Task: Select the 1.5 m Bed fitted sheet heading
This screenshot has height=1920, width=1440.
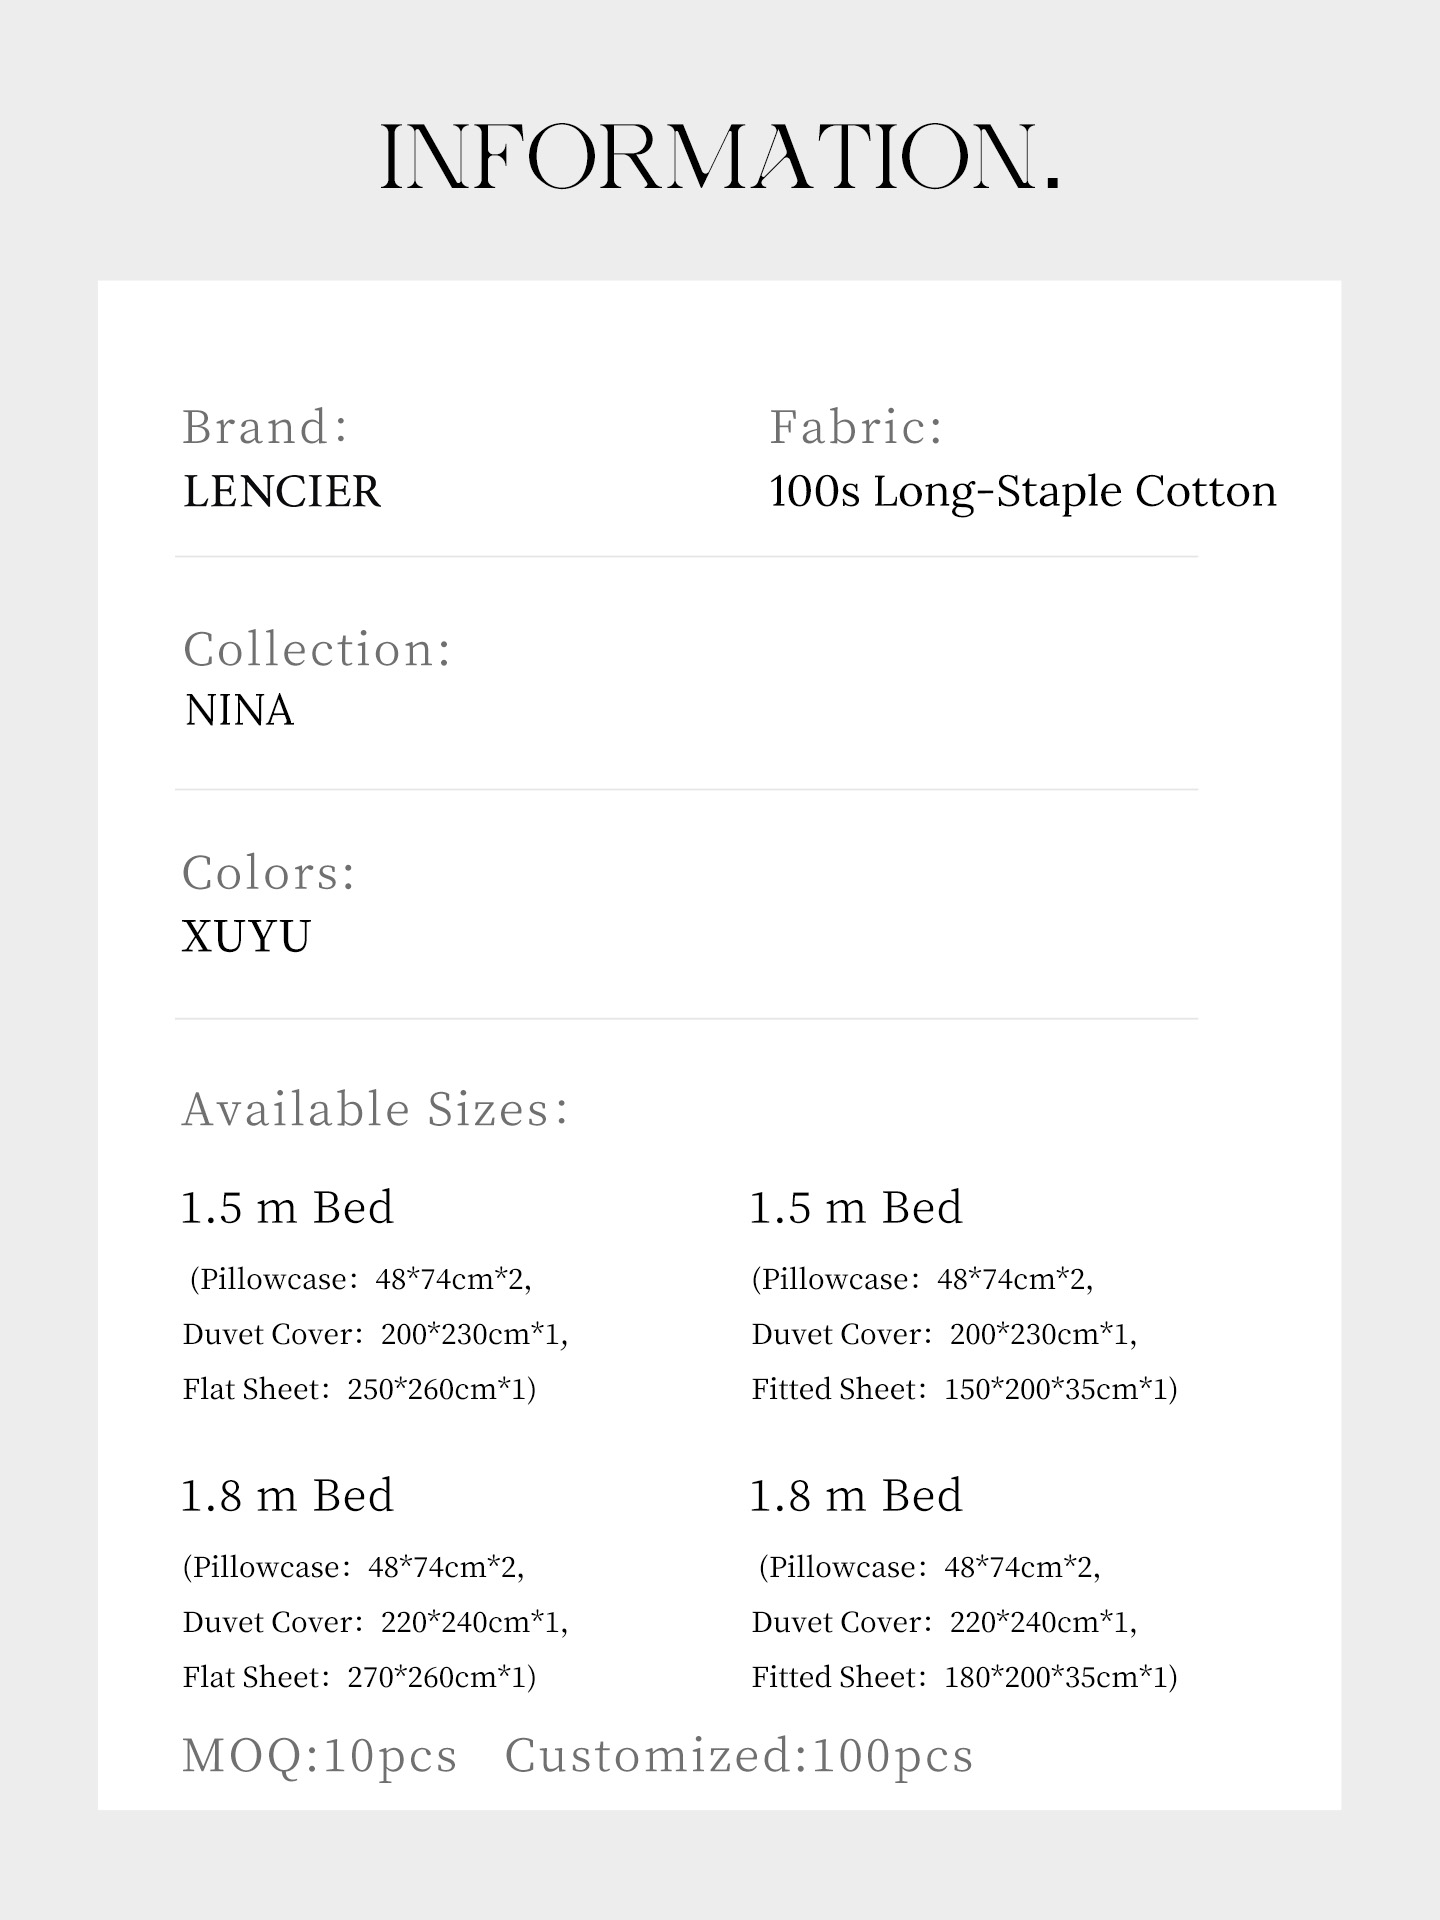Action: click(x=857, y=1208)
